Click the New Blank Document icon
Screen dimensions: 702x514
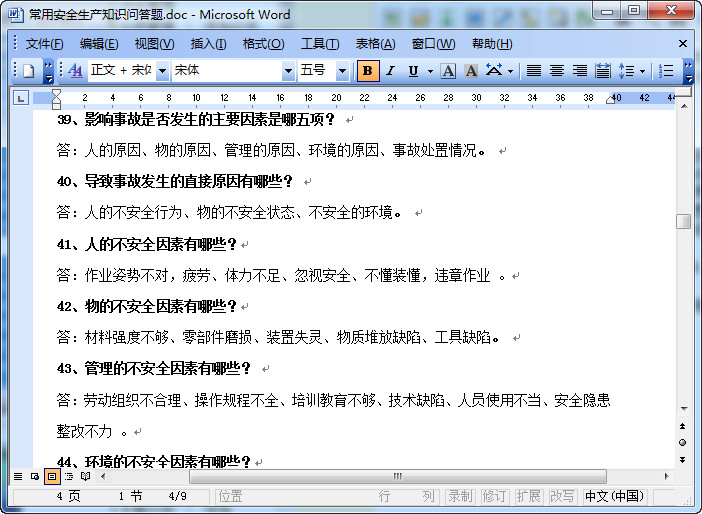(29, 71)
